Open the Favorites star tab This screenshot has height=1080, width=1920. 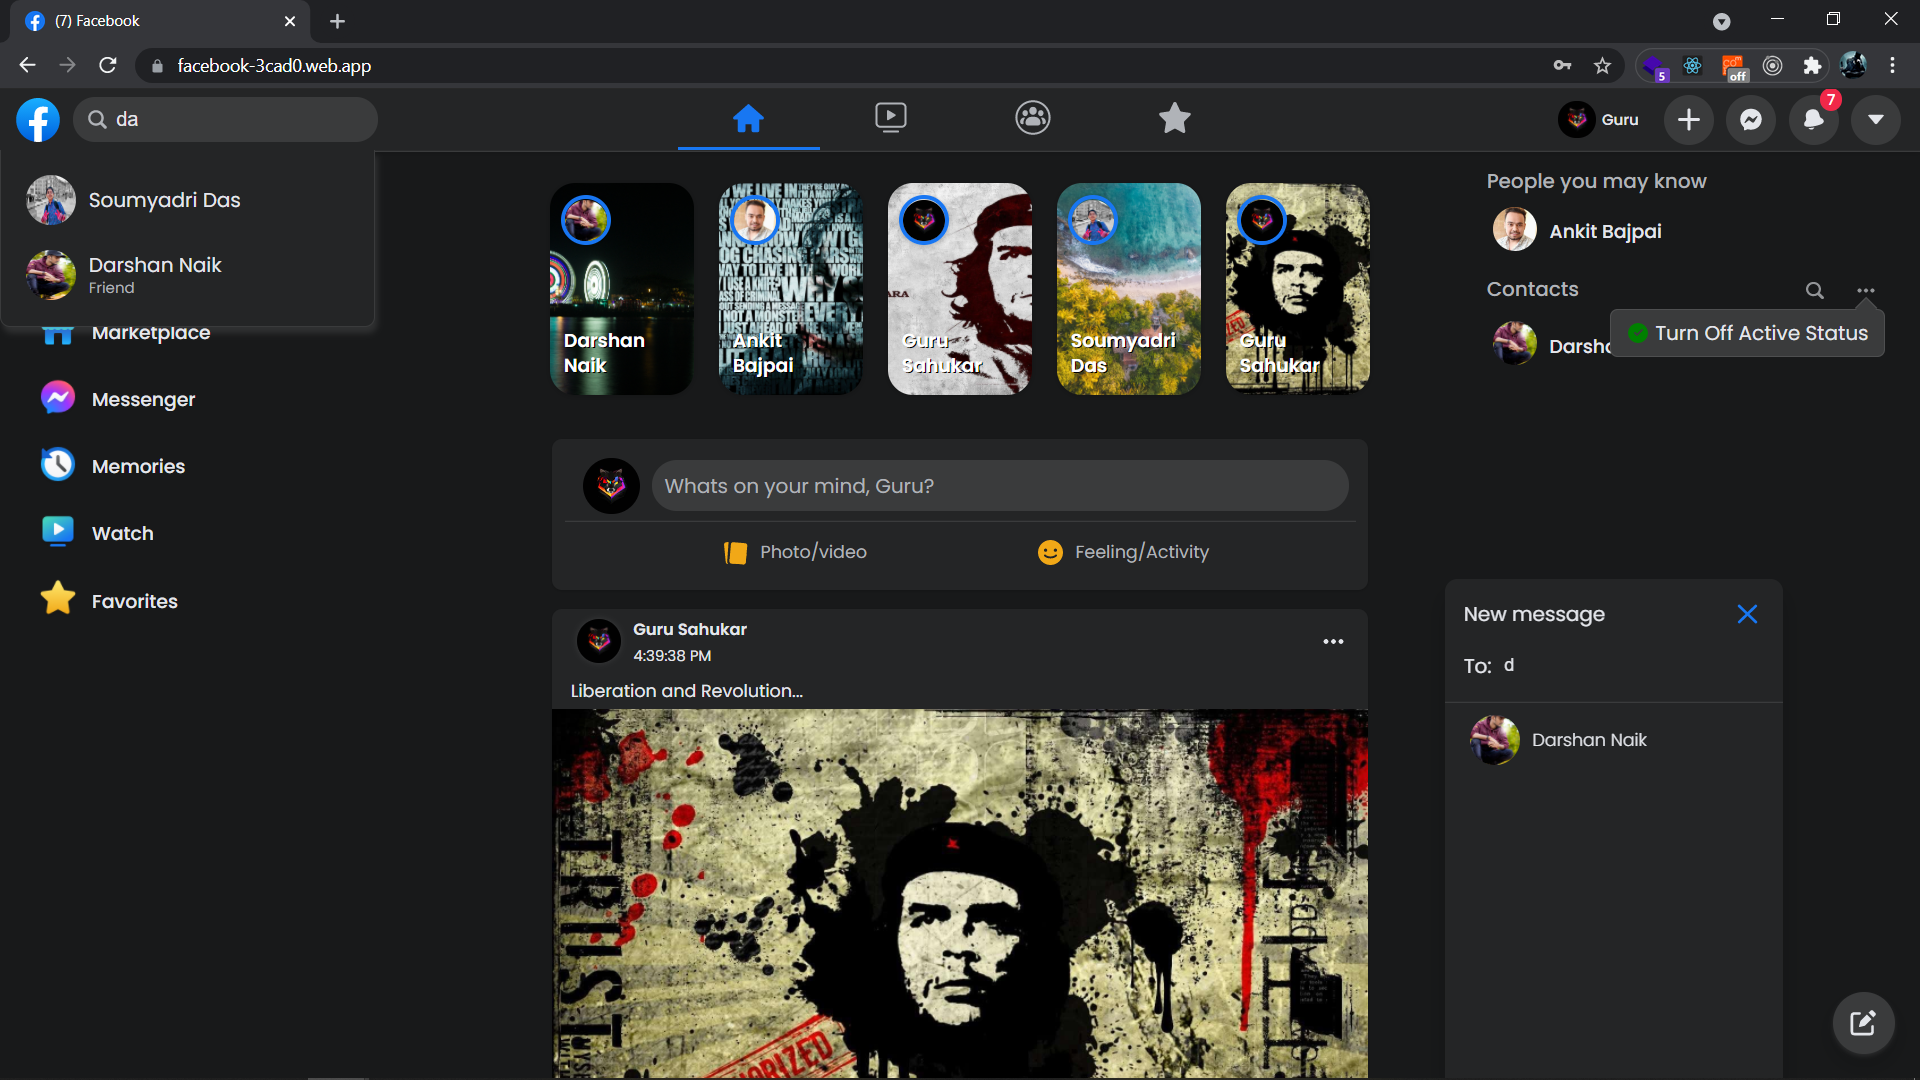[1175, 119]
